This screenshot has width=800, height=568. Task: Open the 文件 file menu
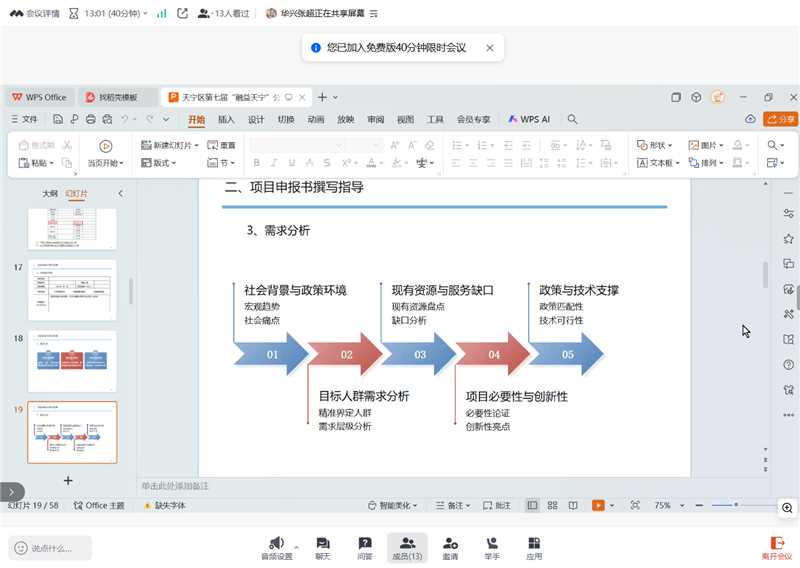pyautogui.click(x=24, y=119)
